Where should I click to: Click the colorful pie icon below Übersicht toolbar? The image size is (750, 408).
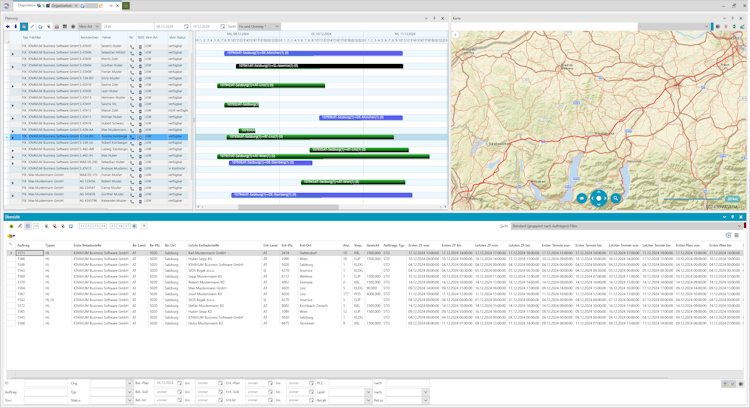[11, 236]
